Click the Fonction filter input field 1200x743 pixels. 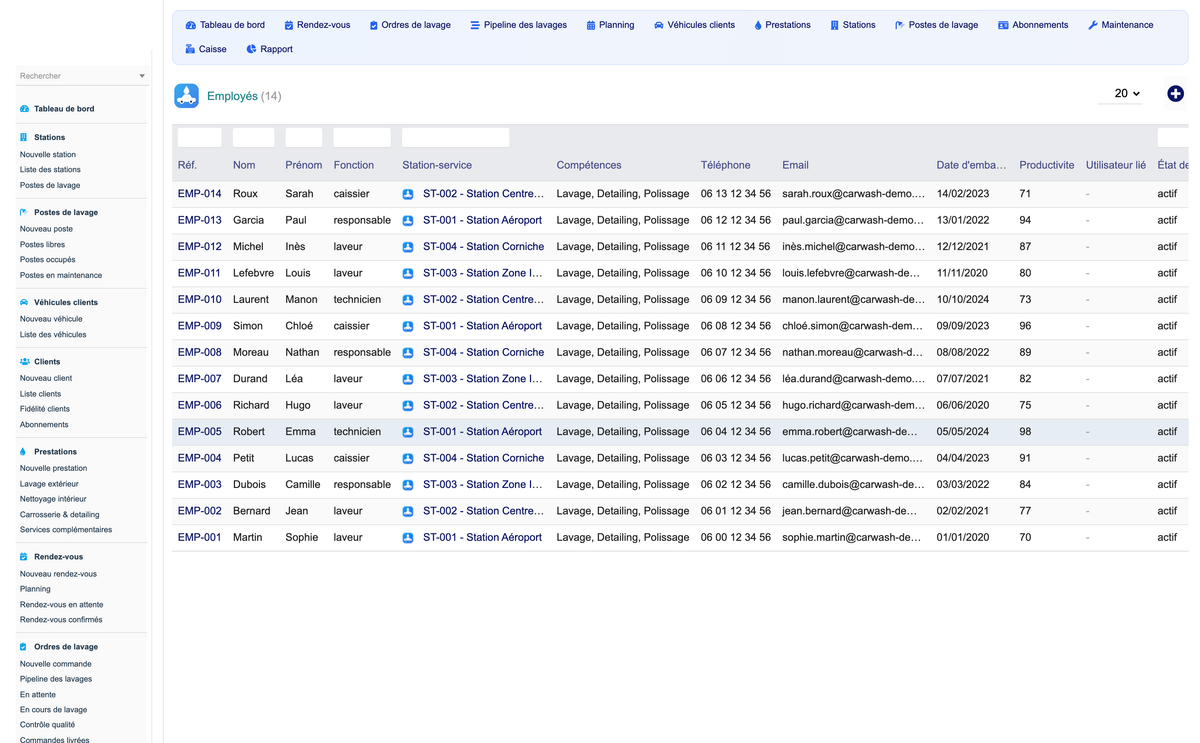[362, 137]
